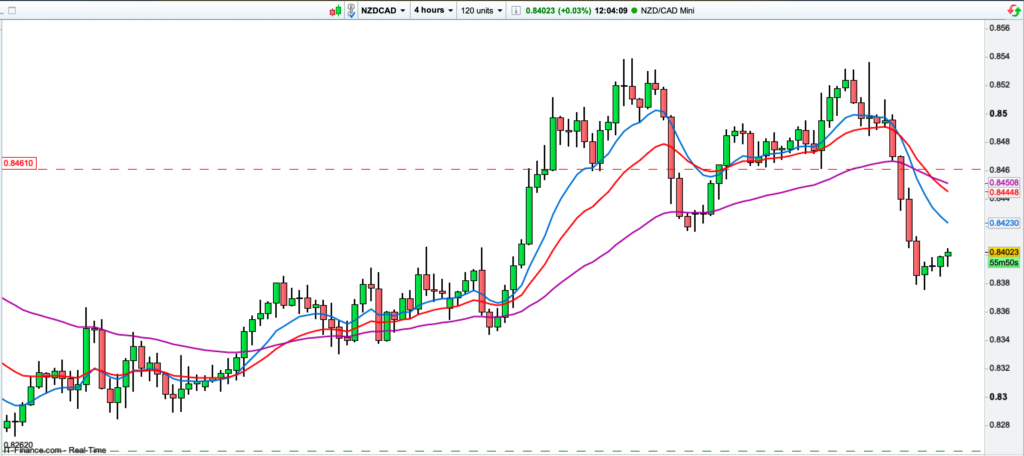Open the 4 hours timeframe dropdown

(x=431, y=10)
